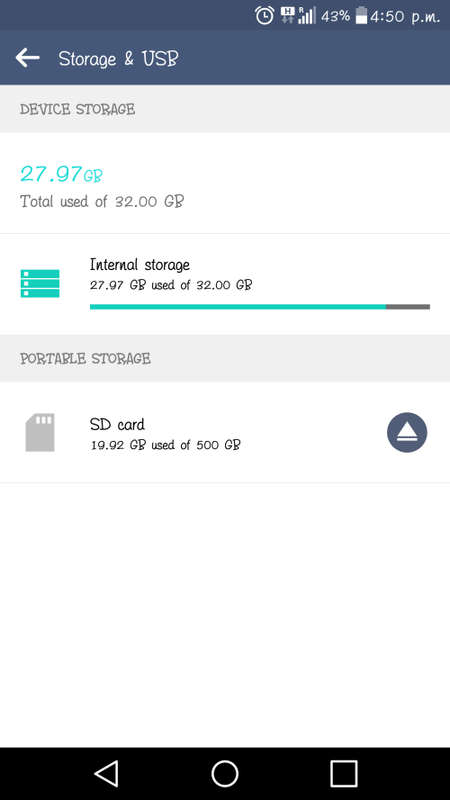Screen dimensions: 450x800
Task: Open Internal storage details
Action: [225, 284]
